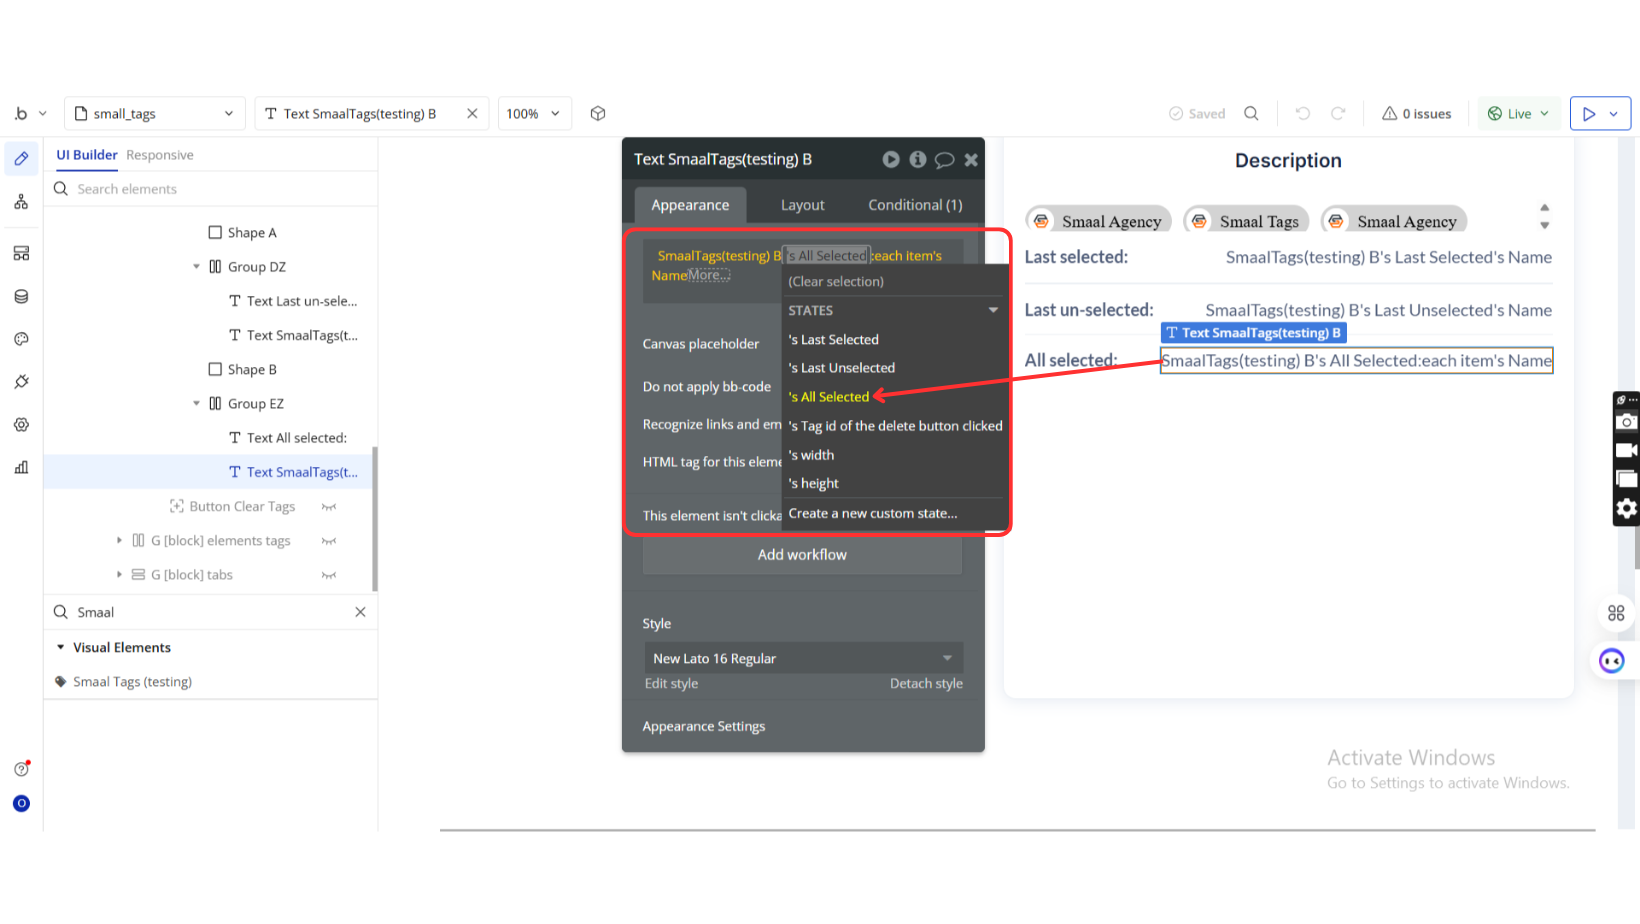Select 's Last Unselected from states menu
Image resolution: width=1640 pixels, height=924 pixels.
tap(841, 368)
